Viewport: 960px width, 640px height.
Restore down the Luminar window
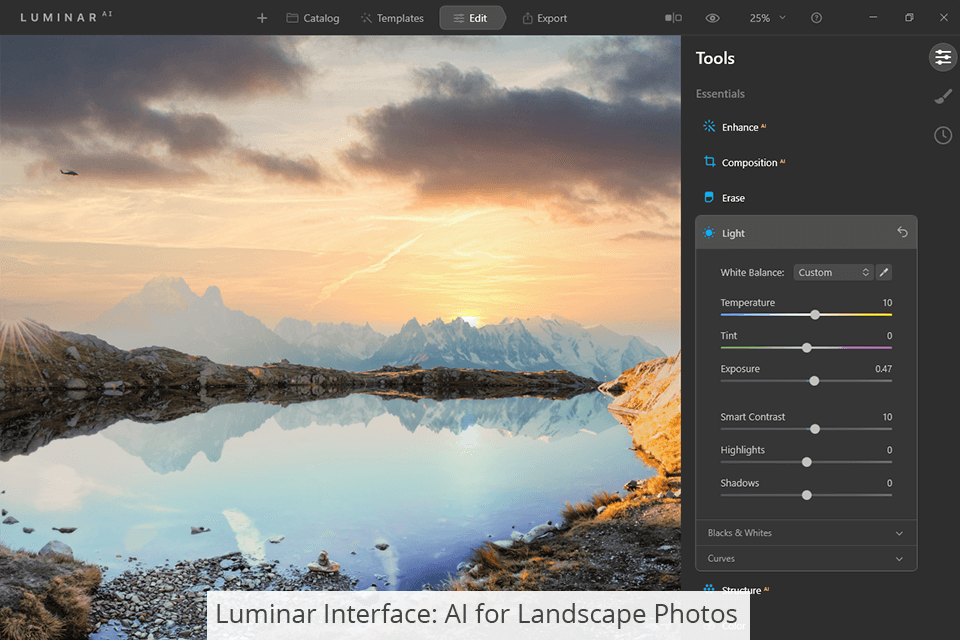[909, 18]
